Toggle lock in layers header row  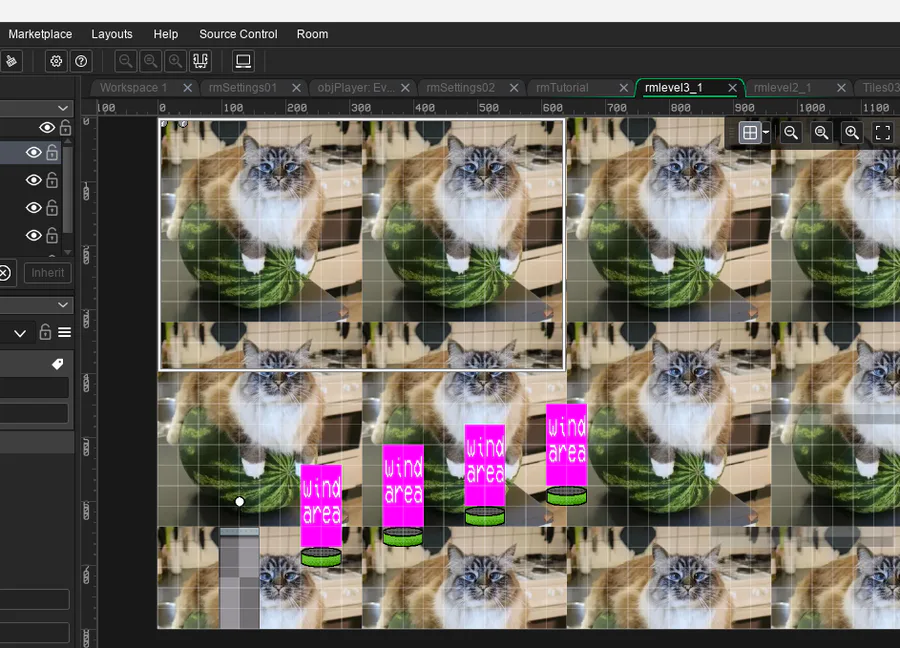(65, 127)
